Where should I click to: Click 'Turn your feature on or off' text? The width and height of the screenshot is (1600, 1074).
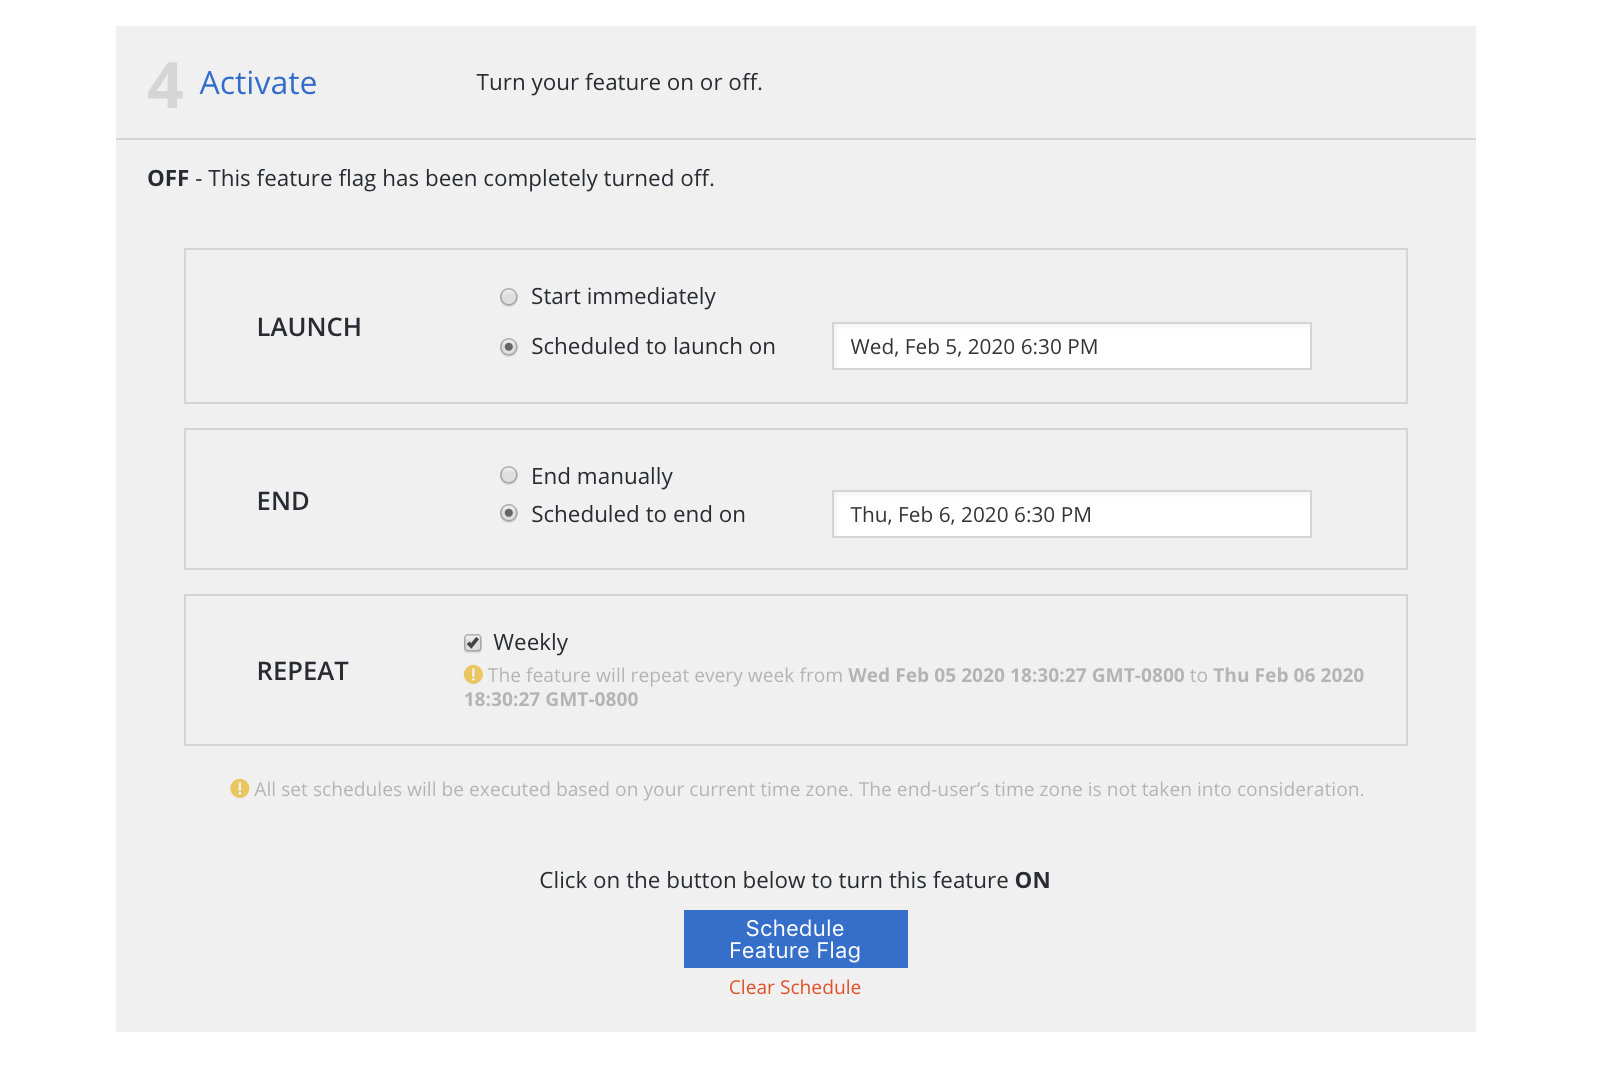[x=619, y=82]
